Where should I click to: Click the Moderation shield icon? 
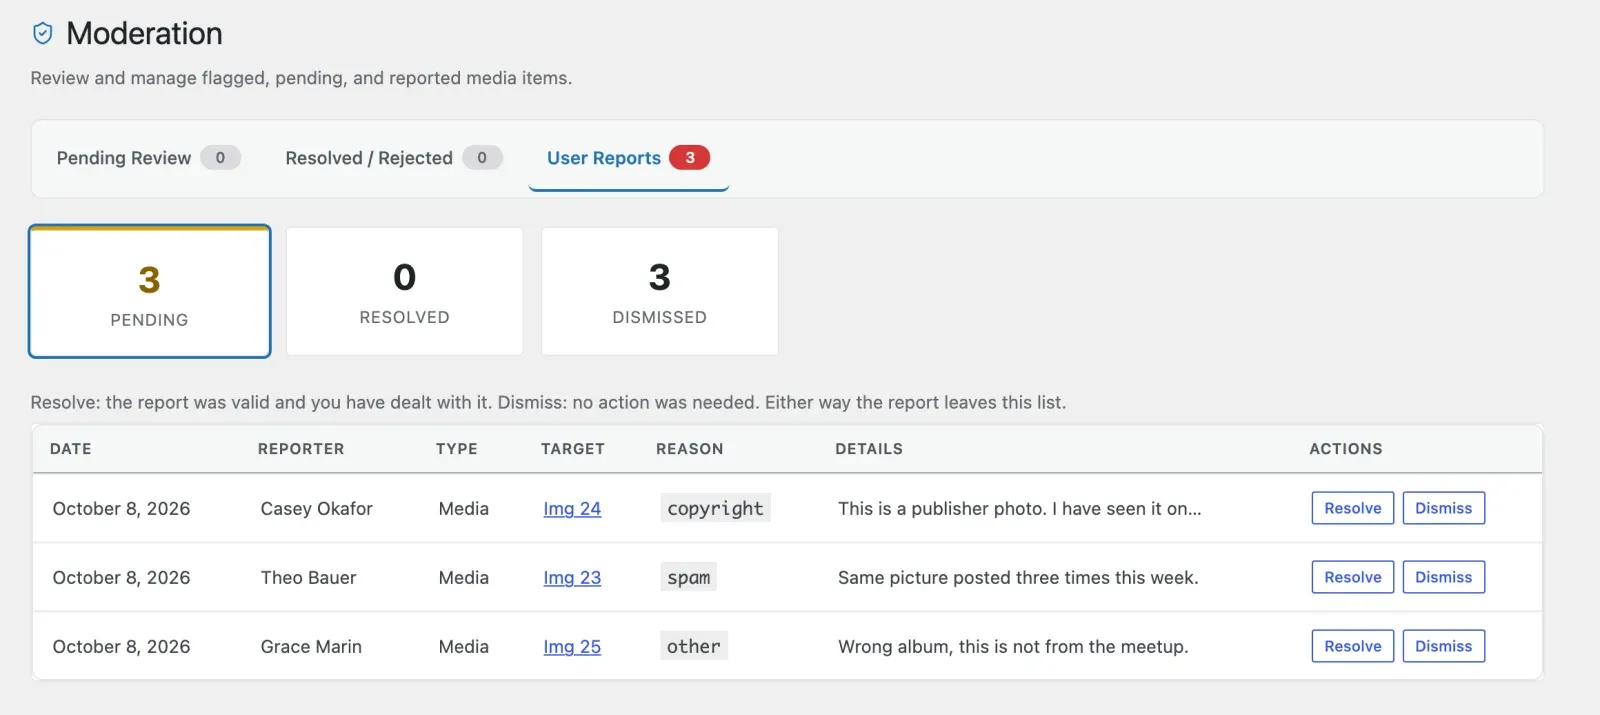pyautogui.click(x=42, y=34)
